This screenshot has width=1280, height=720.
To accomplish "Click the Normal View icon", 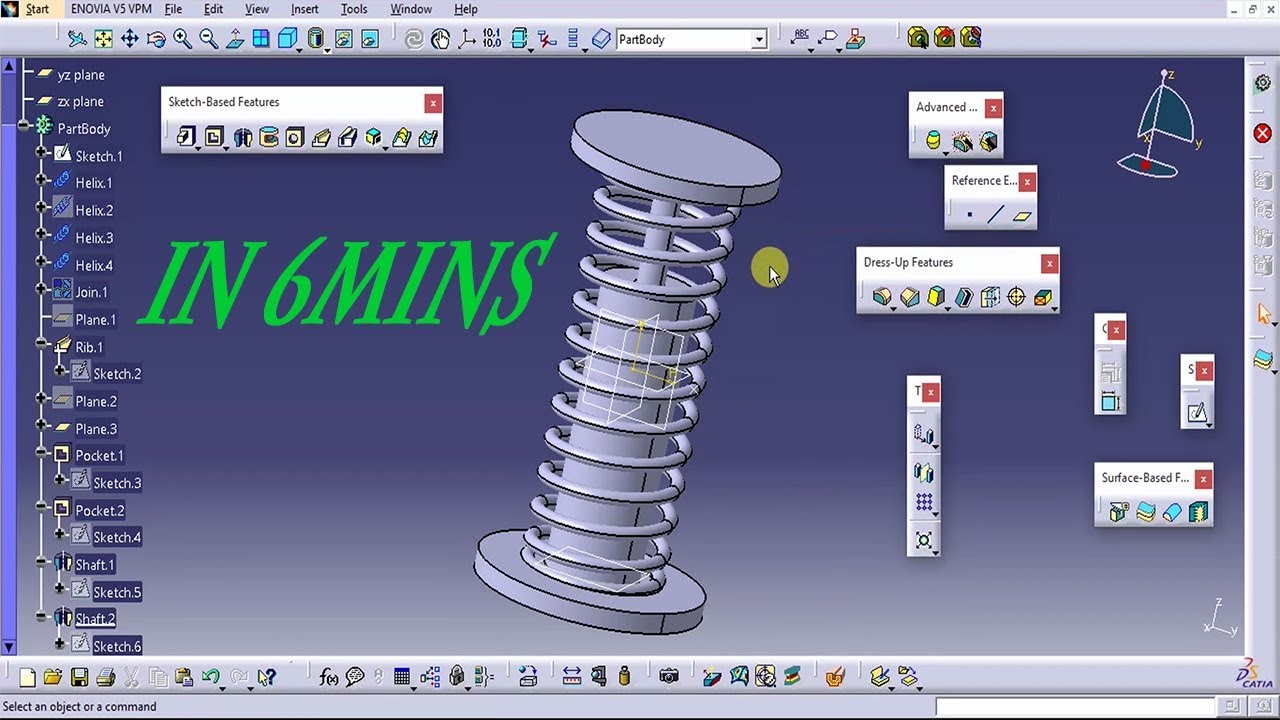I will tap(235, 39).
